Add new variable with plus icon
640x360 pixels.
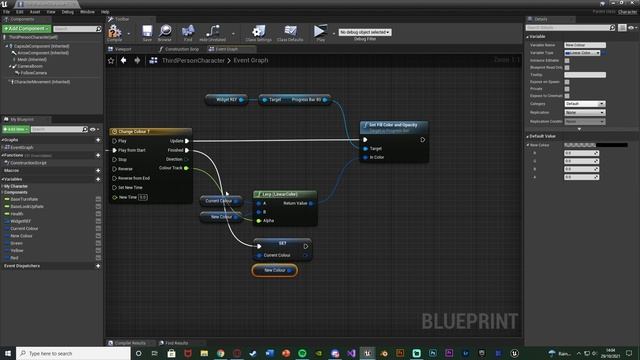point(98,179)
